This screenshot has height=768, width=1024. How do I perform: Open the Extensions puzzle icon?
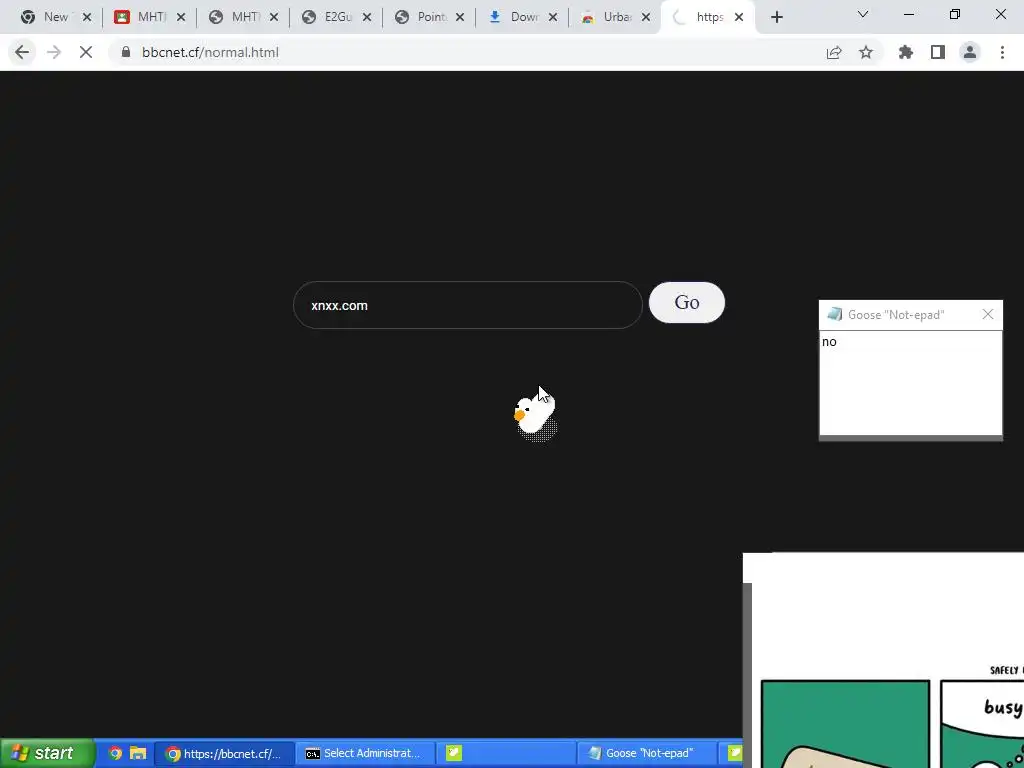pyautogui.click(x=906, y=52)
